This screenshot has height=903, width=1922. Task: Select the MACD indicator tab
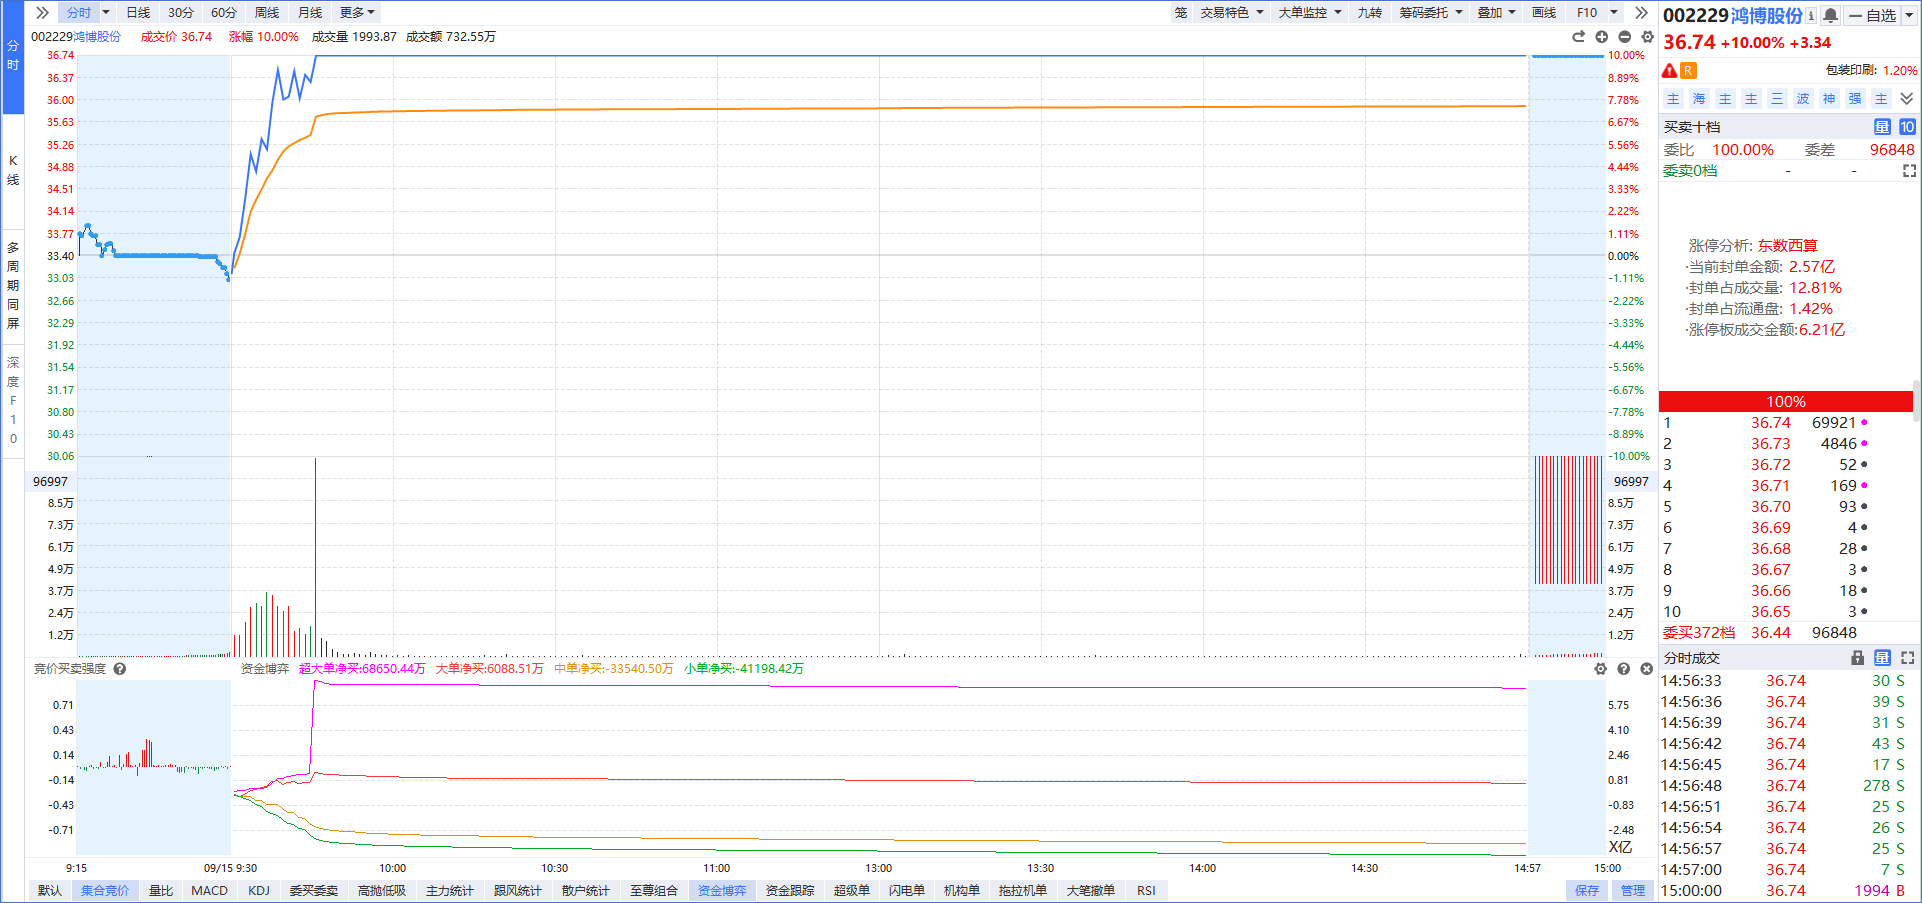pyautogui.click(x=209, y=891)
